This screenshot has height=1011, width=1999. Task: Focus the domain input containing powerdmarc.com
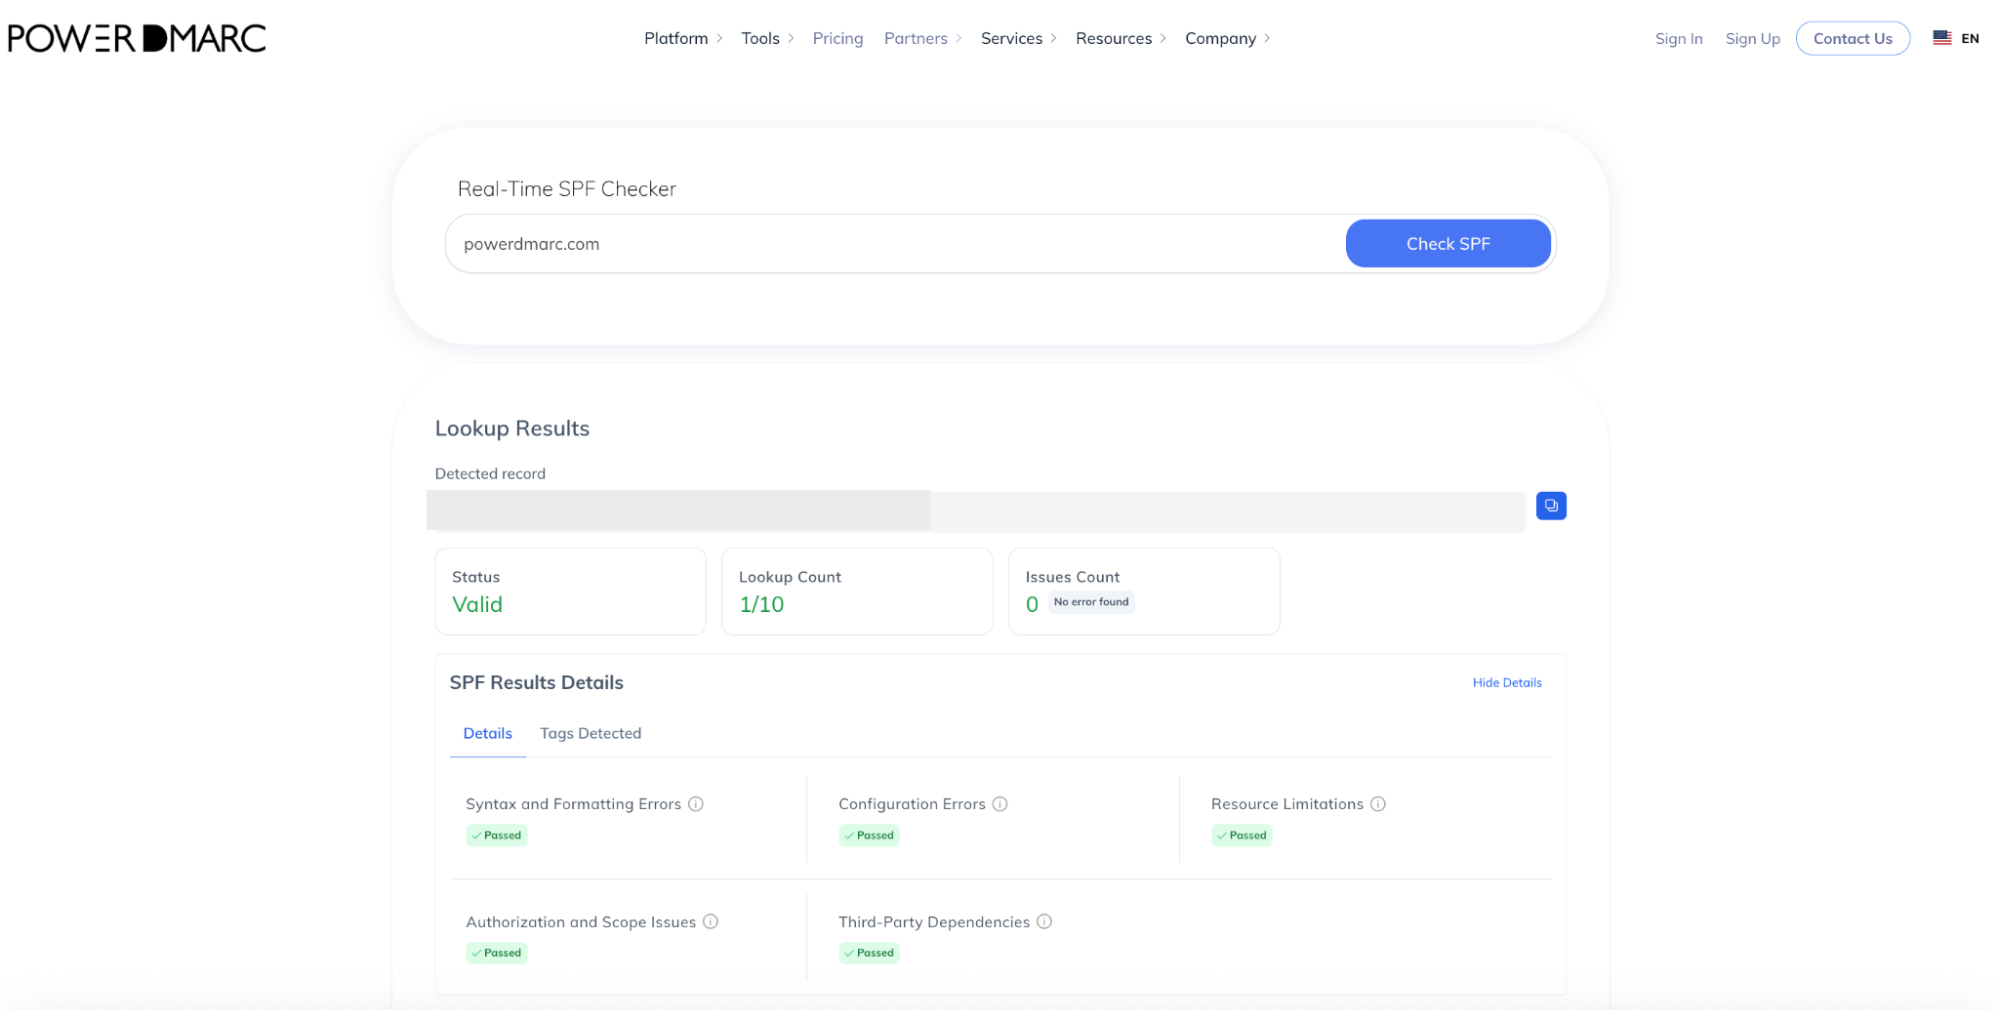click(x=895, y=244)
